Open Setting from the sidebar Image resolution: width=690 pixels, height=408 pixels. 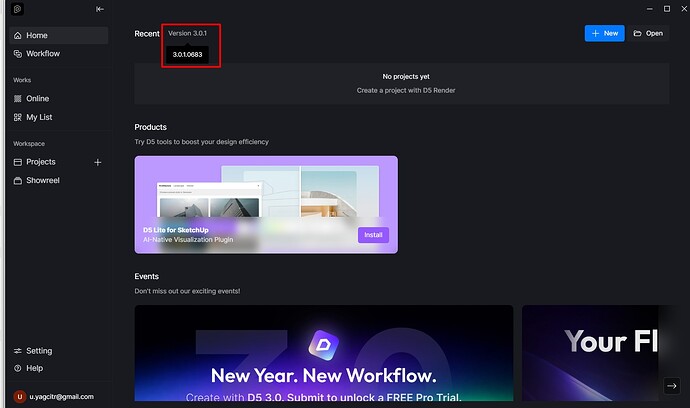click(38, 351)
